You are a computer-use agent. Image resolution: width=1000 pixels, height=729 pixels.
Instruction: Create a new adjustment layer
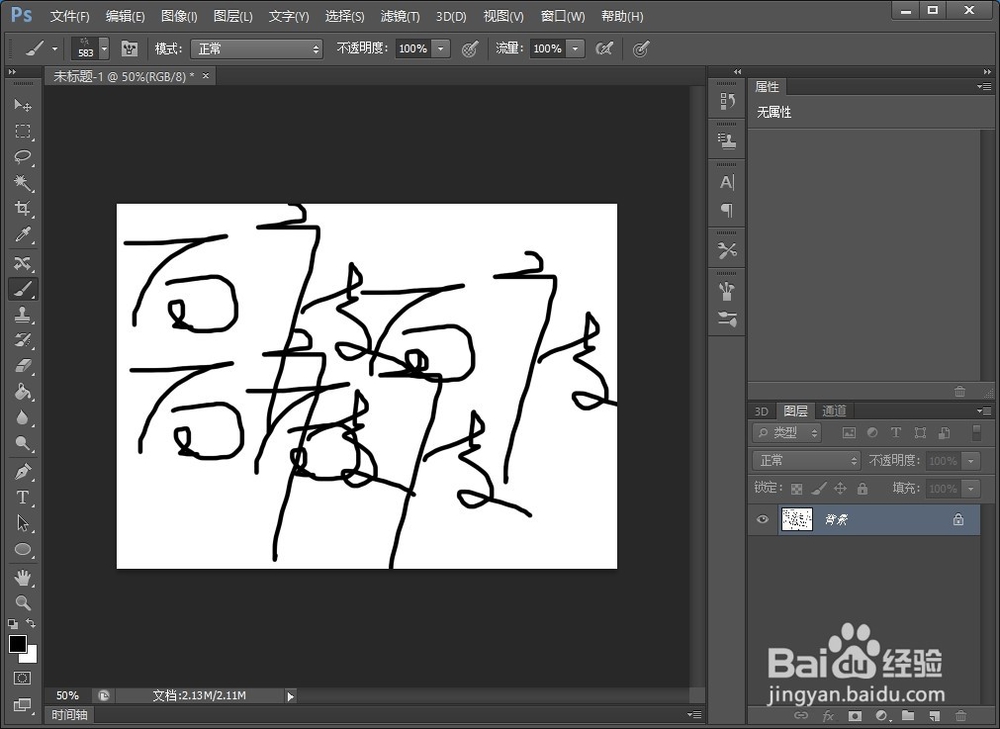(881, 716)
